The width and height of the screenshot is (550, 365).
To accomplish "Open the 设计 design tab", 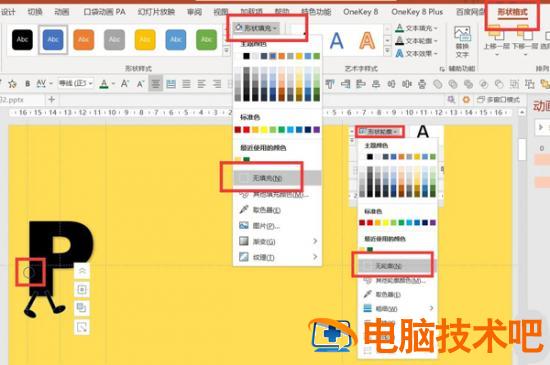I will [8, 12].
